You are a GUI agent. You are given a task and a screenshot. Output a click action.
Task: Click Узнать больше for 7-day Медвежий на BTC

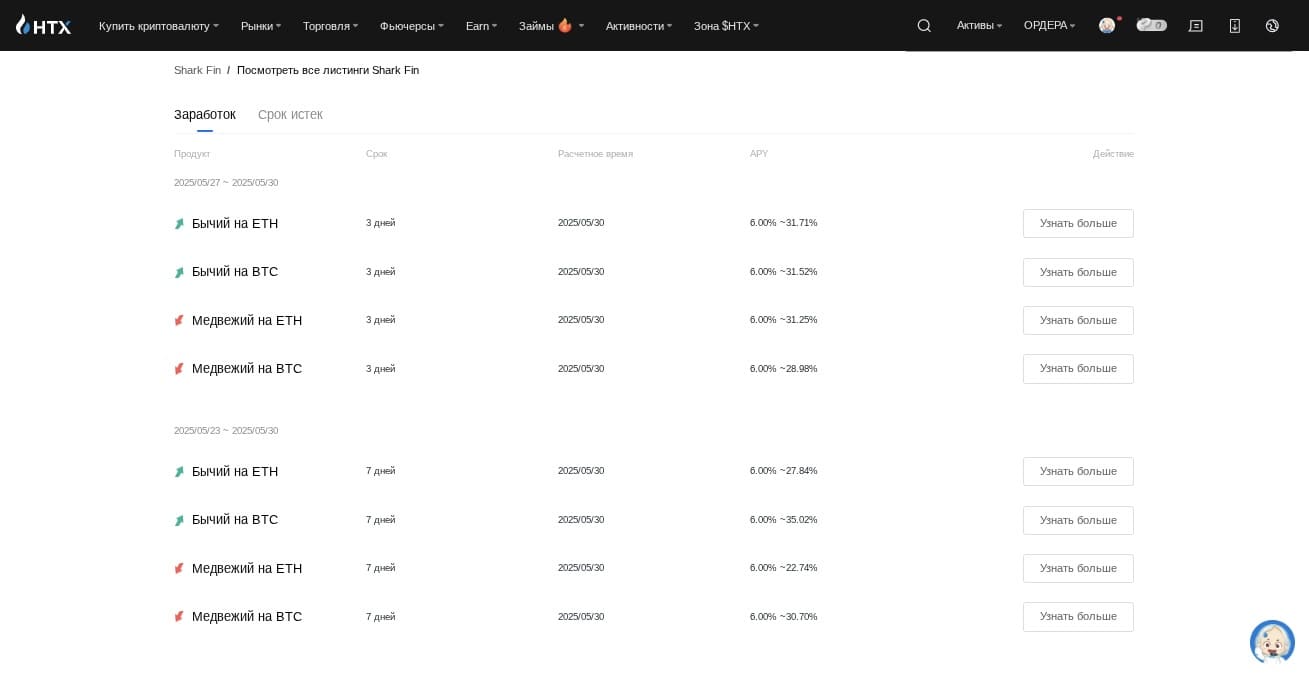pos(1078,616)
